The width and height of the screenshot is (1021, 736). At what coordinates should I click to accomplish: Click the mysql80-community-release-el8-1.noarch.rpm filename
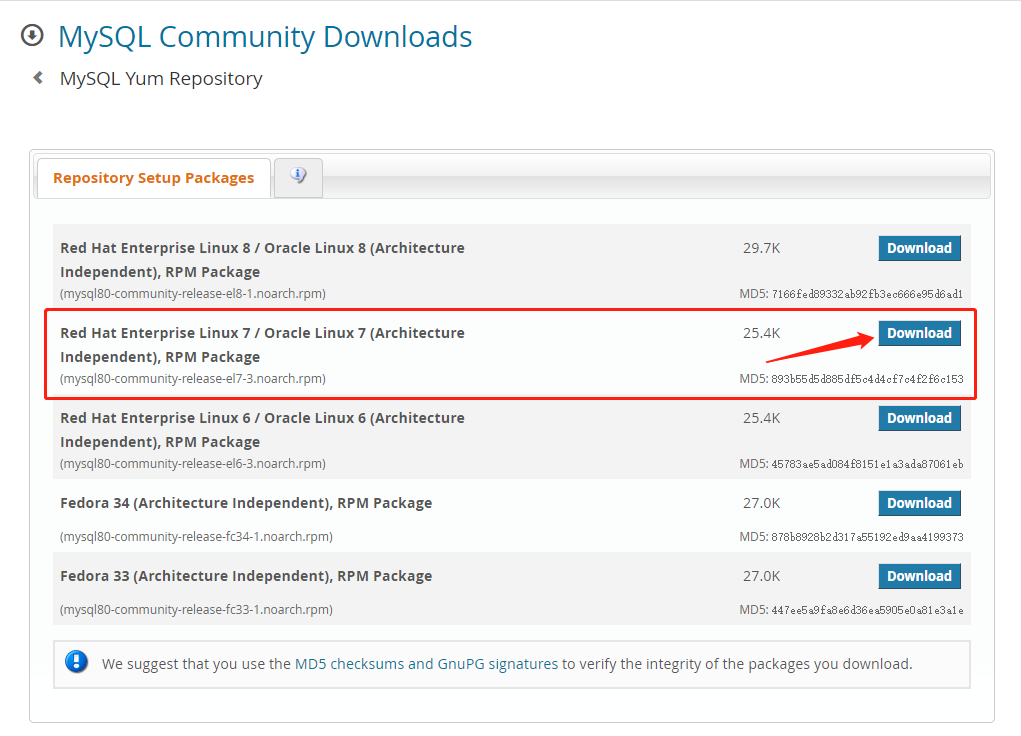193,294
